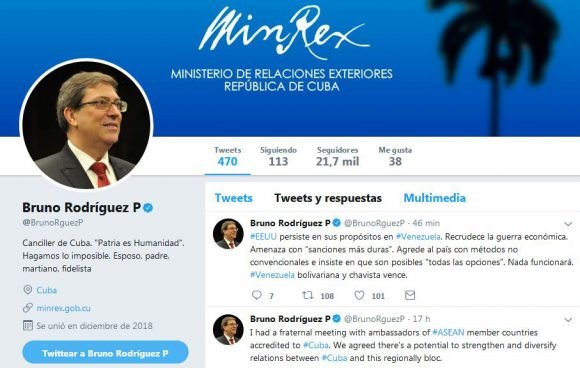Open dropdown chevron on the 17 h tweet

(568, 320)
